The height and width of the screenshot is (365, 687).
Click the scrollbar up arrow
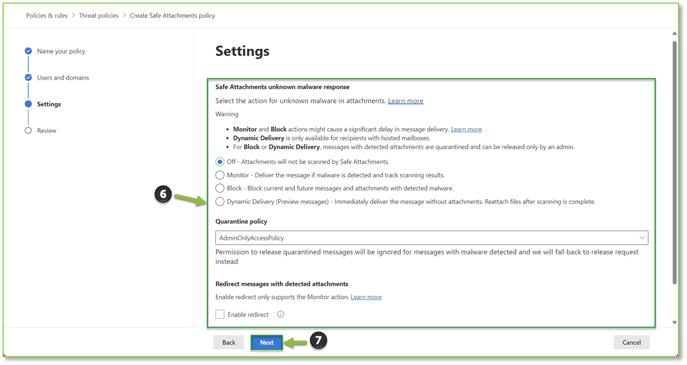tap(675, 33)
